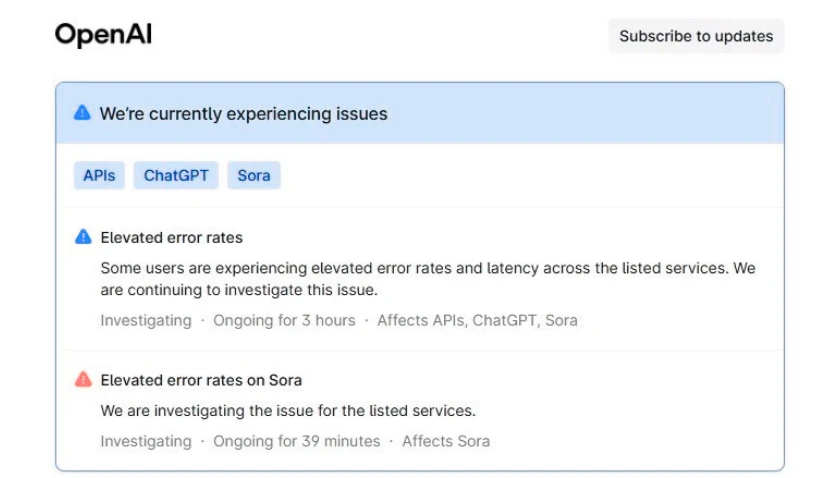Click Subscribe to updates button
840x478 pixels.
pos(696,36)
